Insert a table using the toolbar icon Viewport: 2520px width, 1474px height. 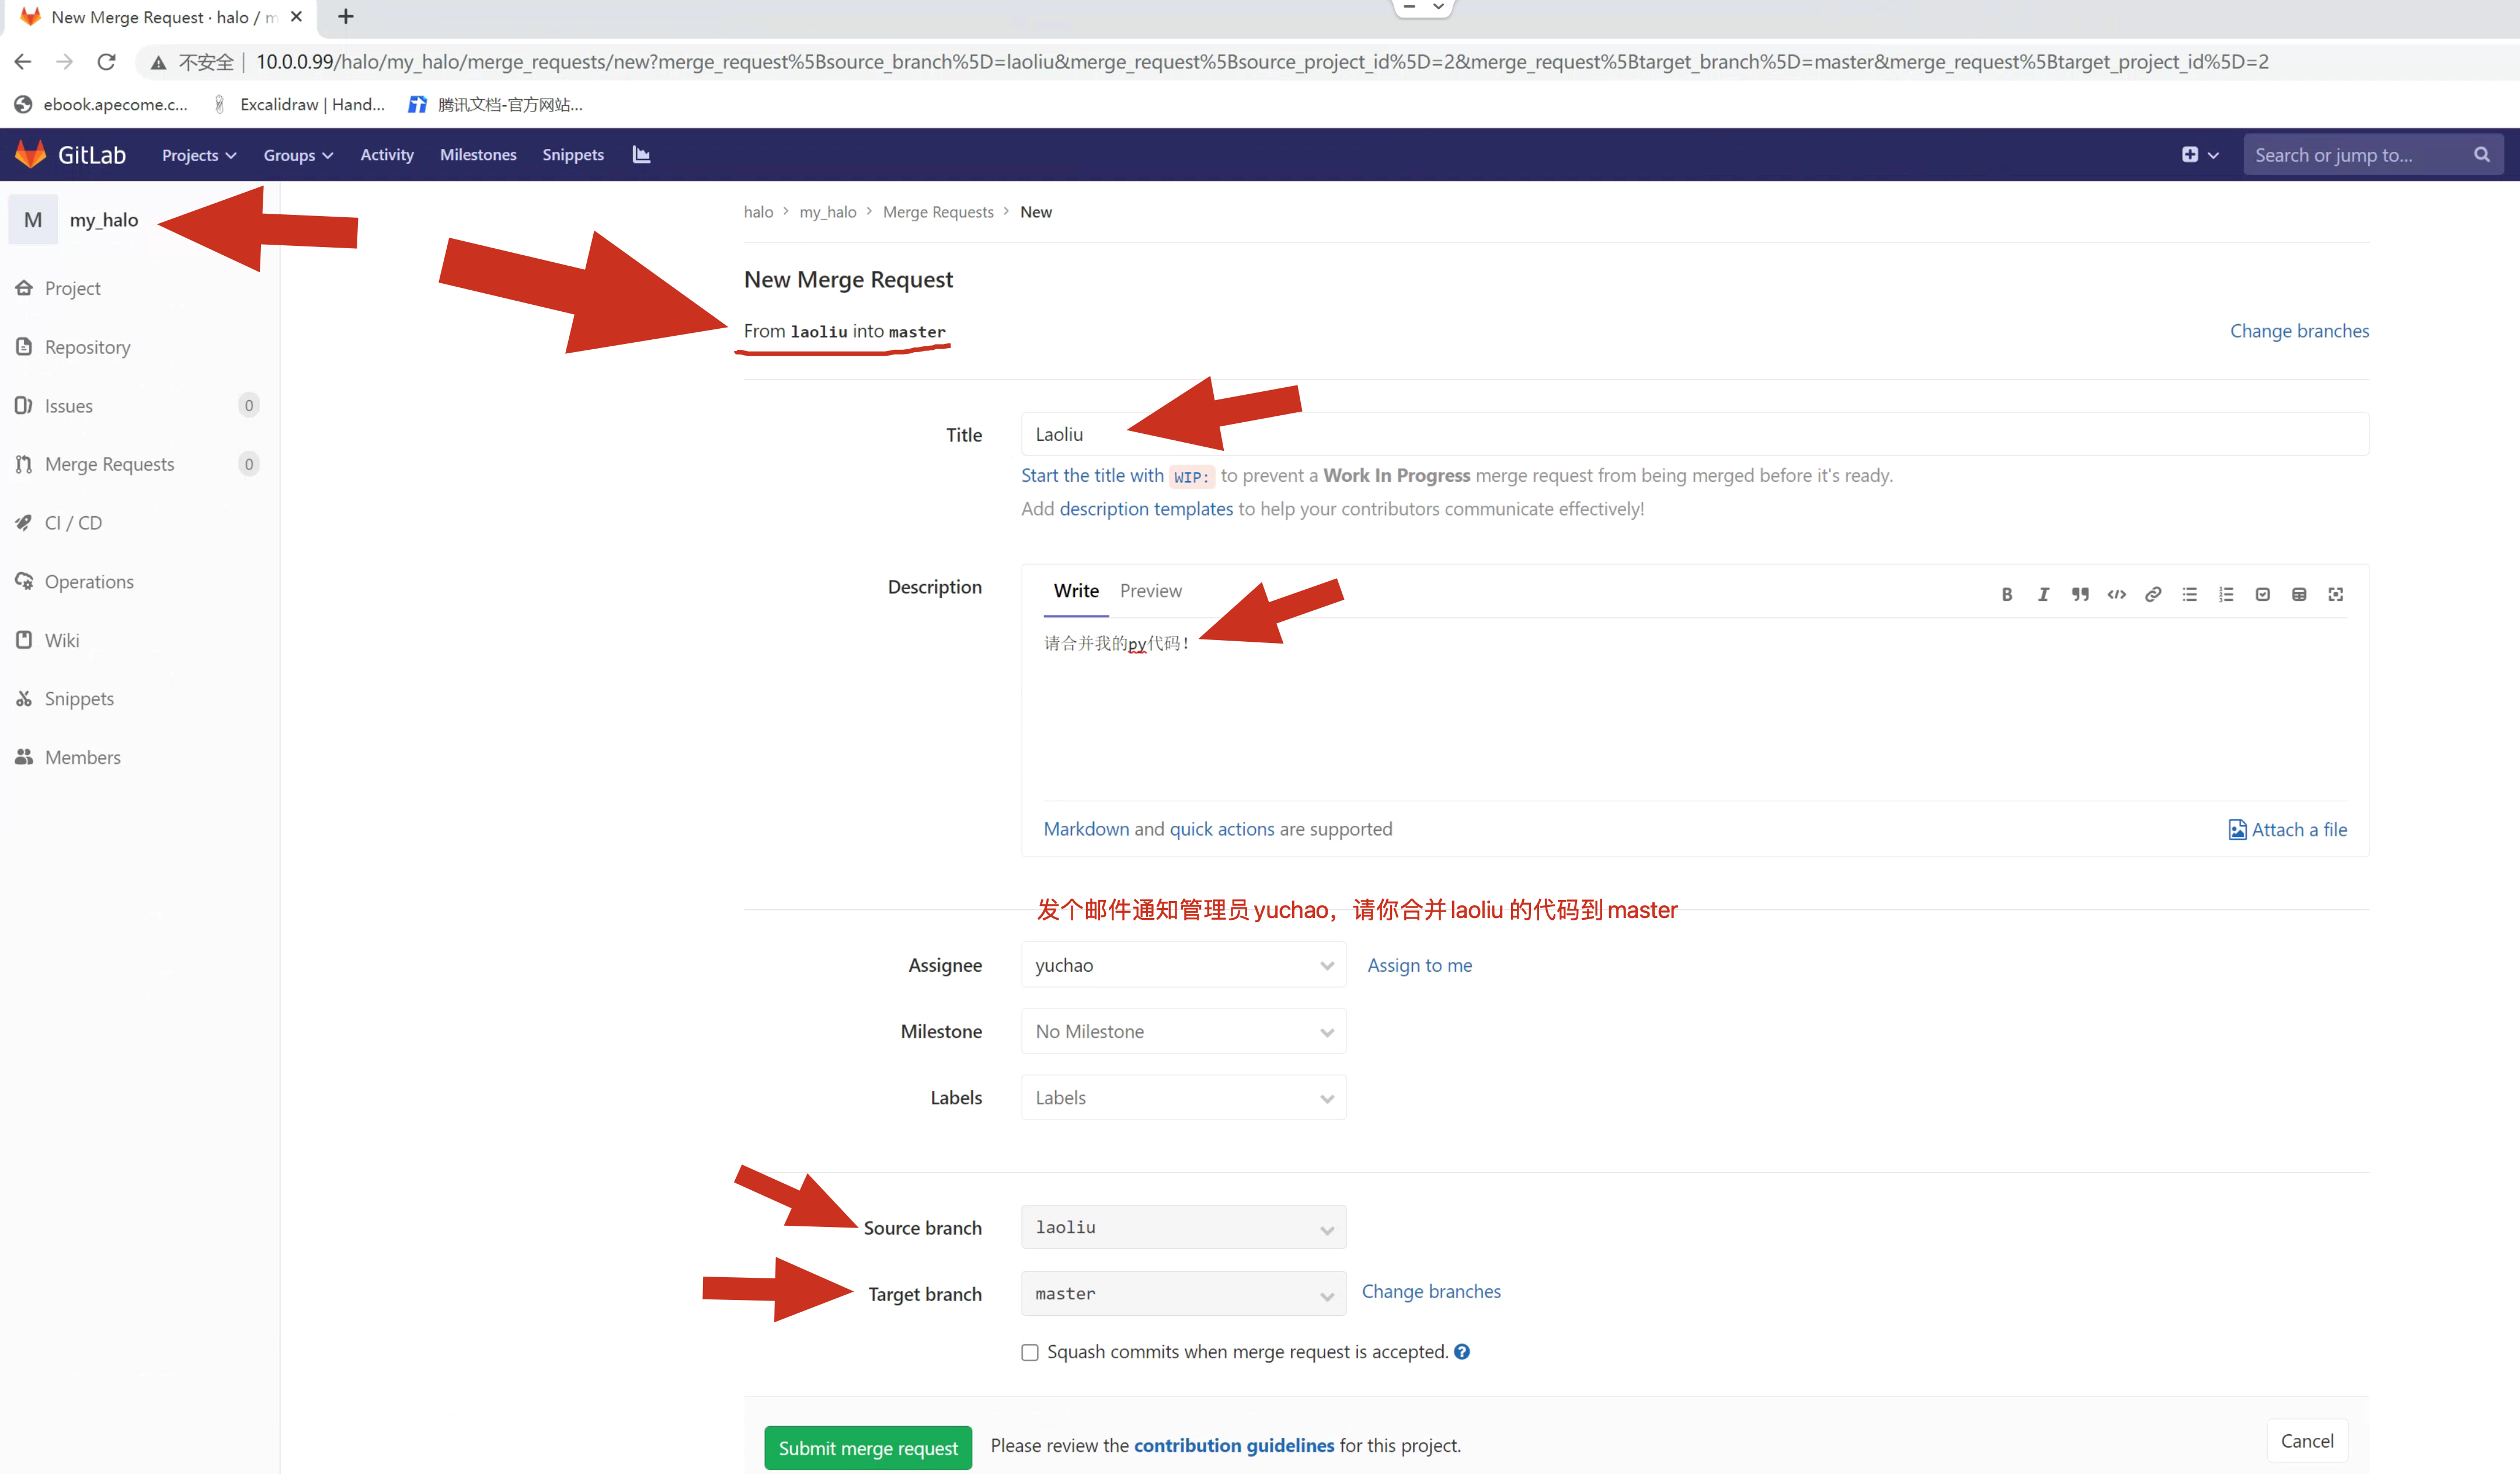[x=2299, y=594]
